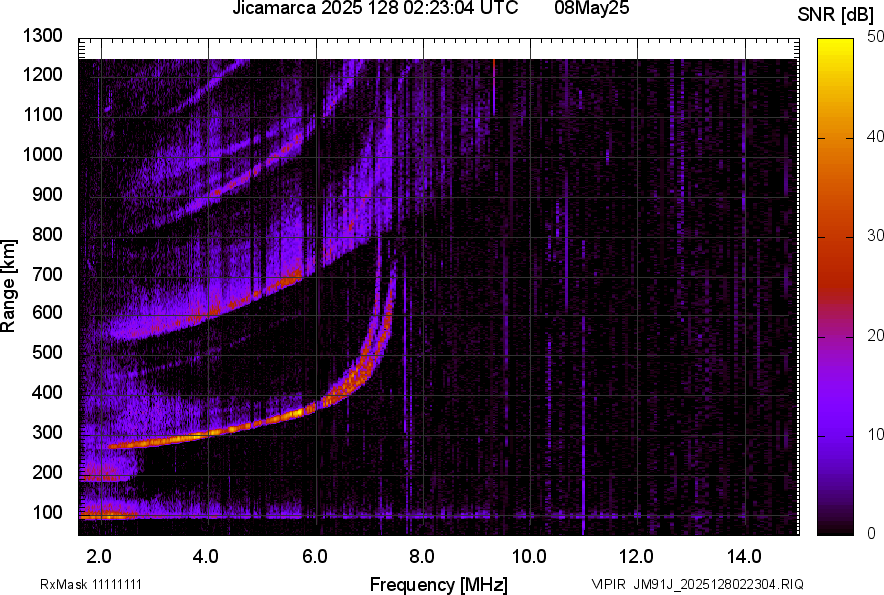Click the 08May25 date label
The height and width of the screenshot is (595, 884).
592,8
